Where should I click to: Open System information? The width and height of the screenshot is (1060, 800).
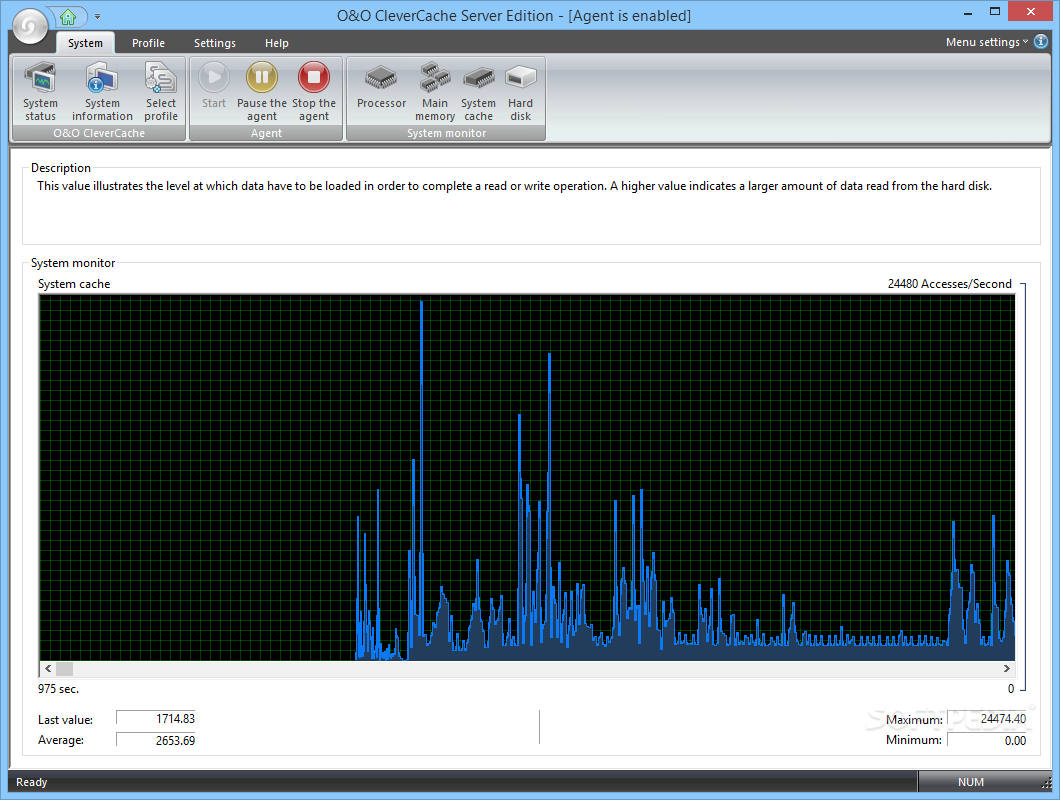102,91
